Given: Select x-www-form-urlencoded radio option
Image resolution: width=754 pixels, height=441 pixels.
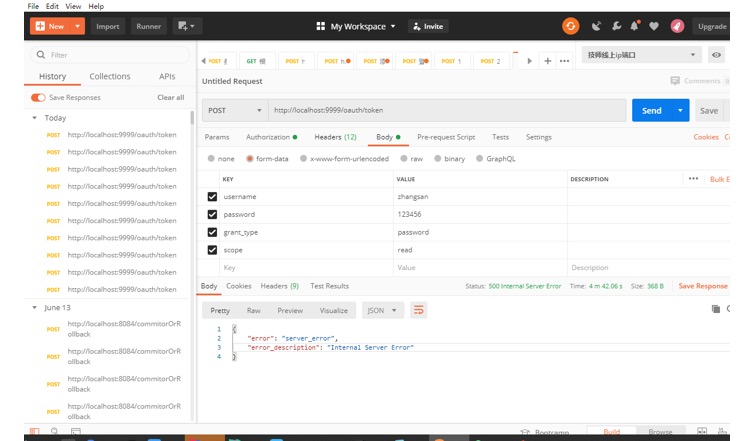Looking at the screenshot, I should tap(303, 159).
